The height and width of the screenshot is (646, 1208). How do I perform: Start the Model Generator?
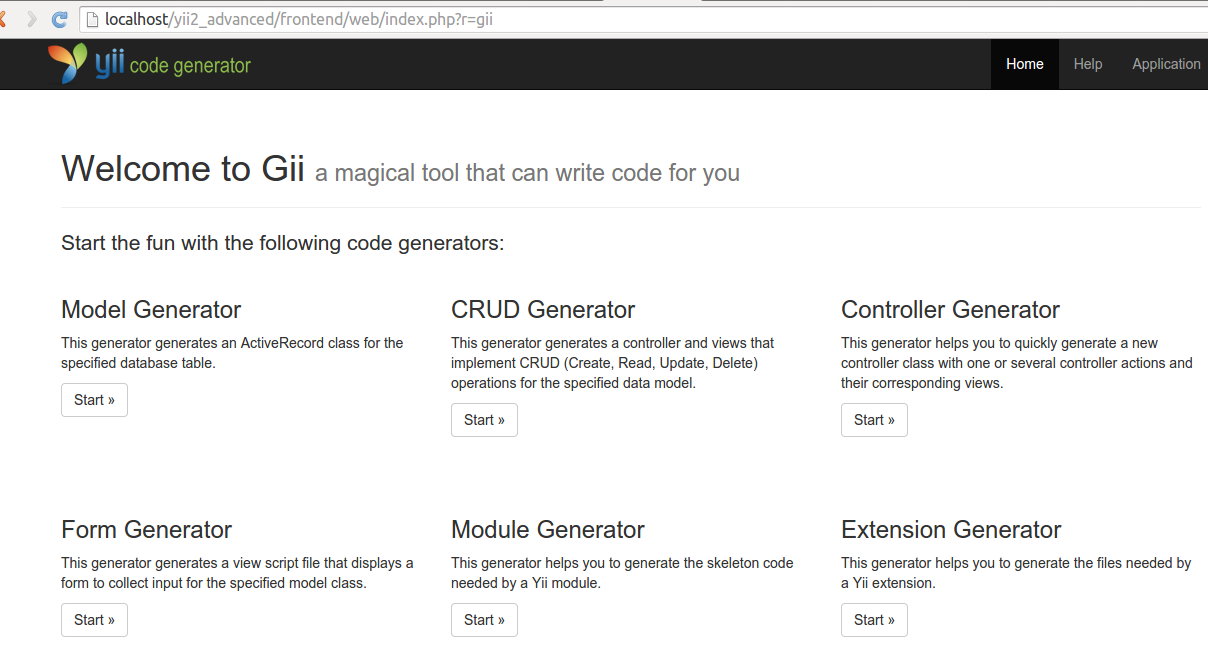tap(94, 400)
